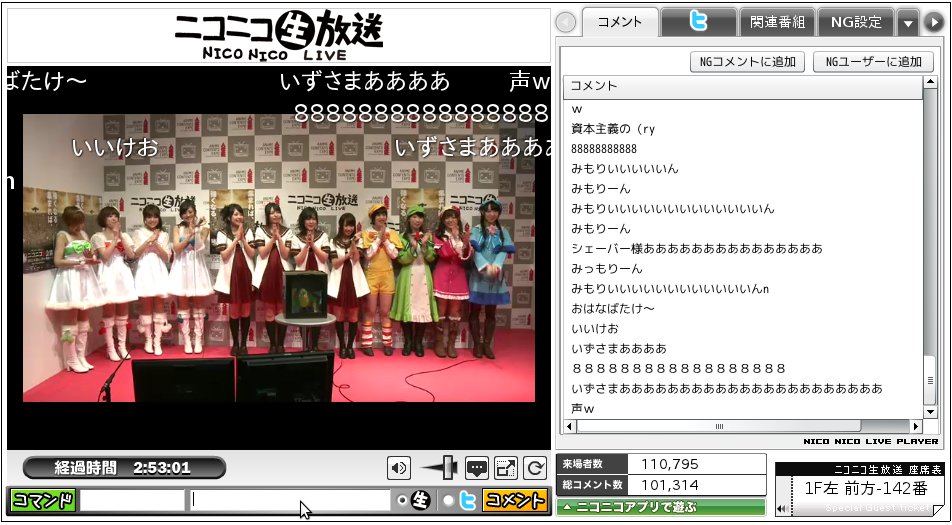This screenshot has height=525, width=952.
Task: Click the NGコメントに追加 button
Action: 747,62
